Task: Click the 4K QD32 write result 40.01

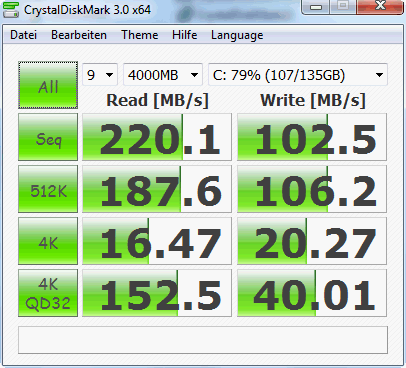Action: (x=312, y=293)
